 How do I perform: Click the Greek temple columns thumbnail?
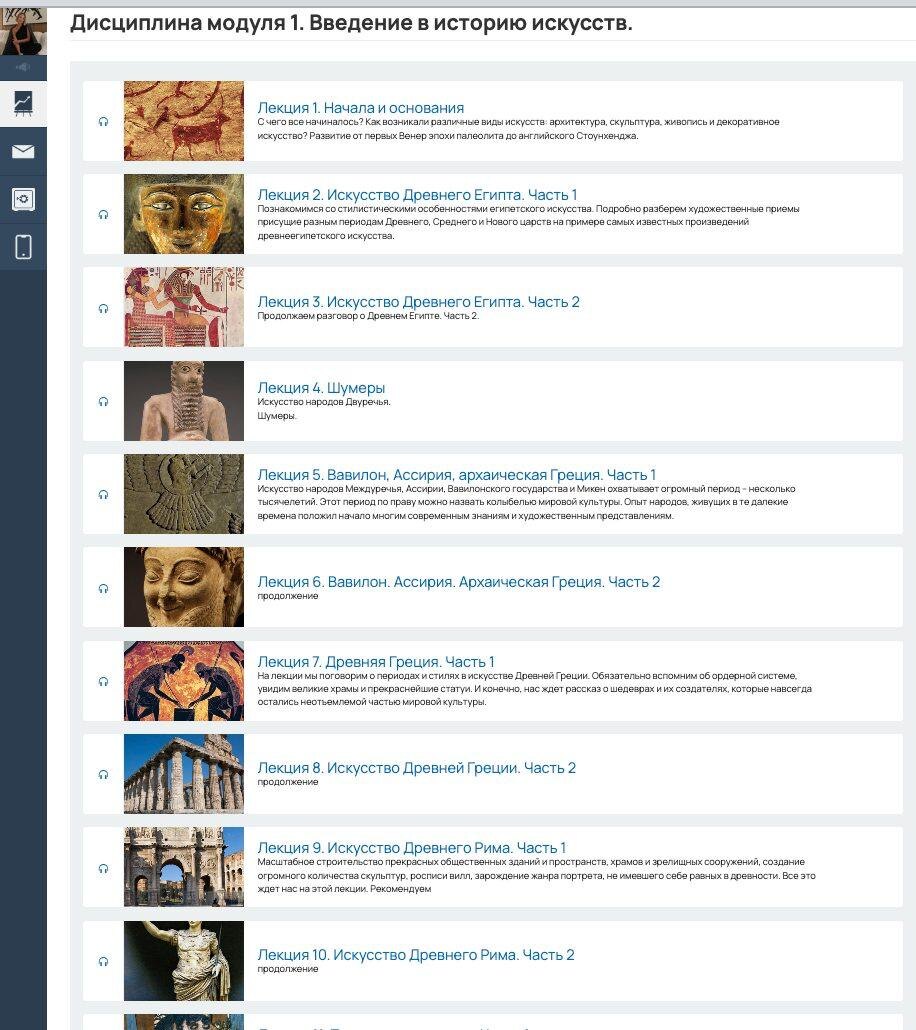pos(184,774)
